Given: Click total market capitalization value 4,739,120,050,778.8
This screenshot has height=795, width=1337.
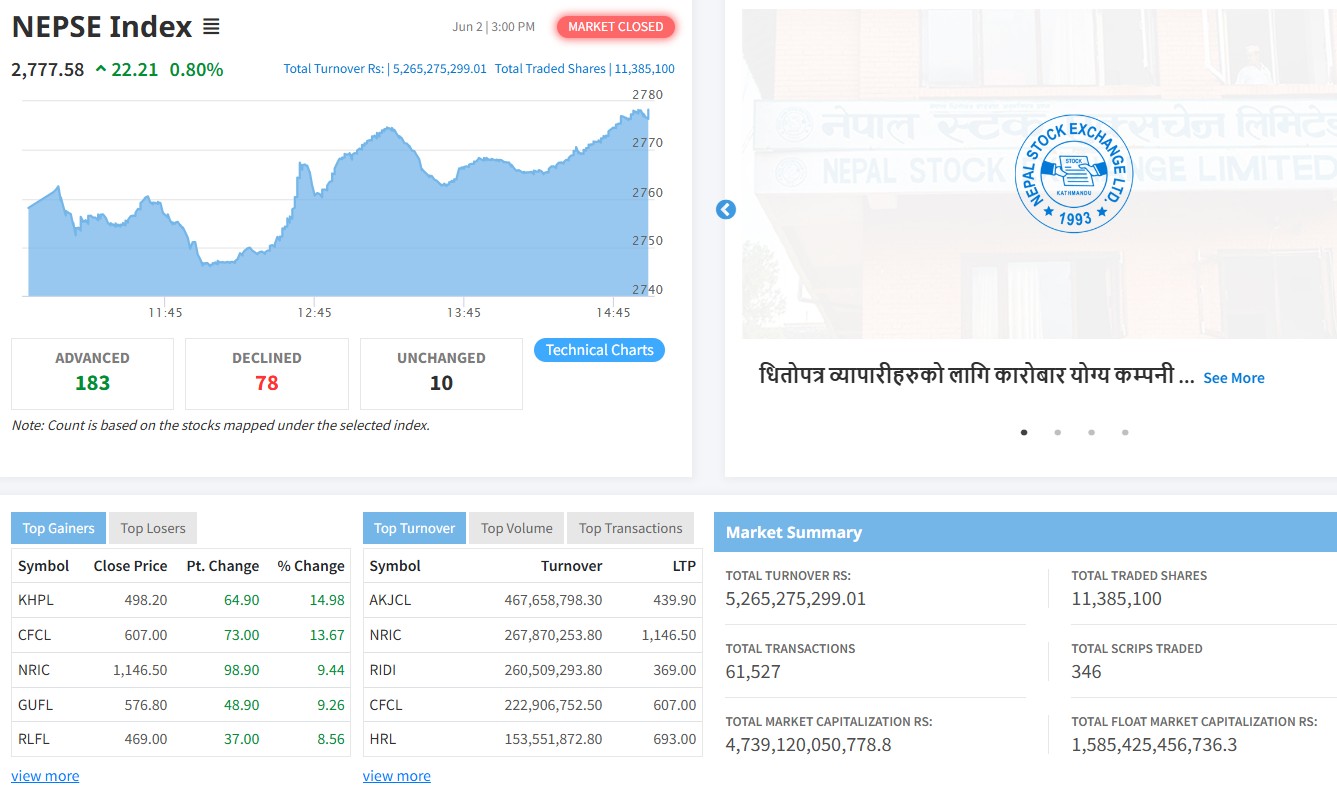Looking at the screenshot, I should pos(808,745).
